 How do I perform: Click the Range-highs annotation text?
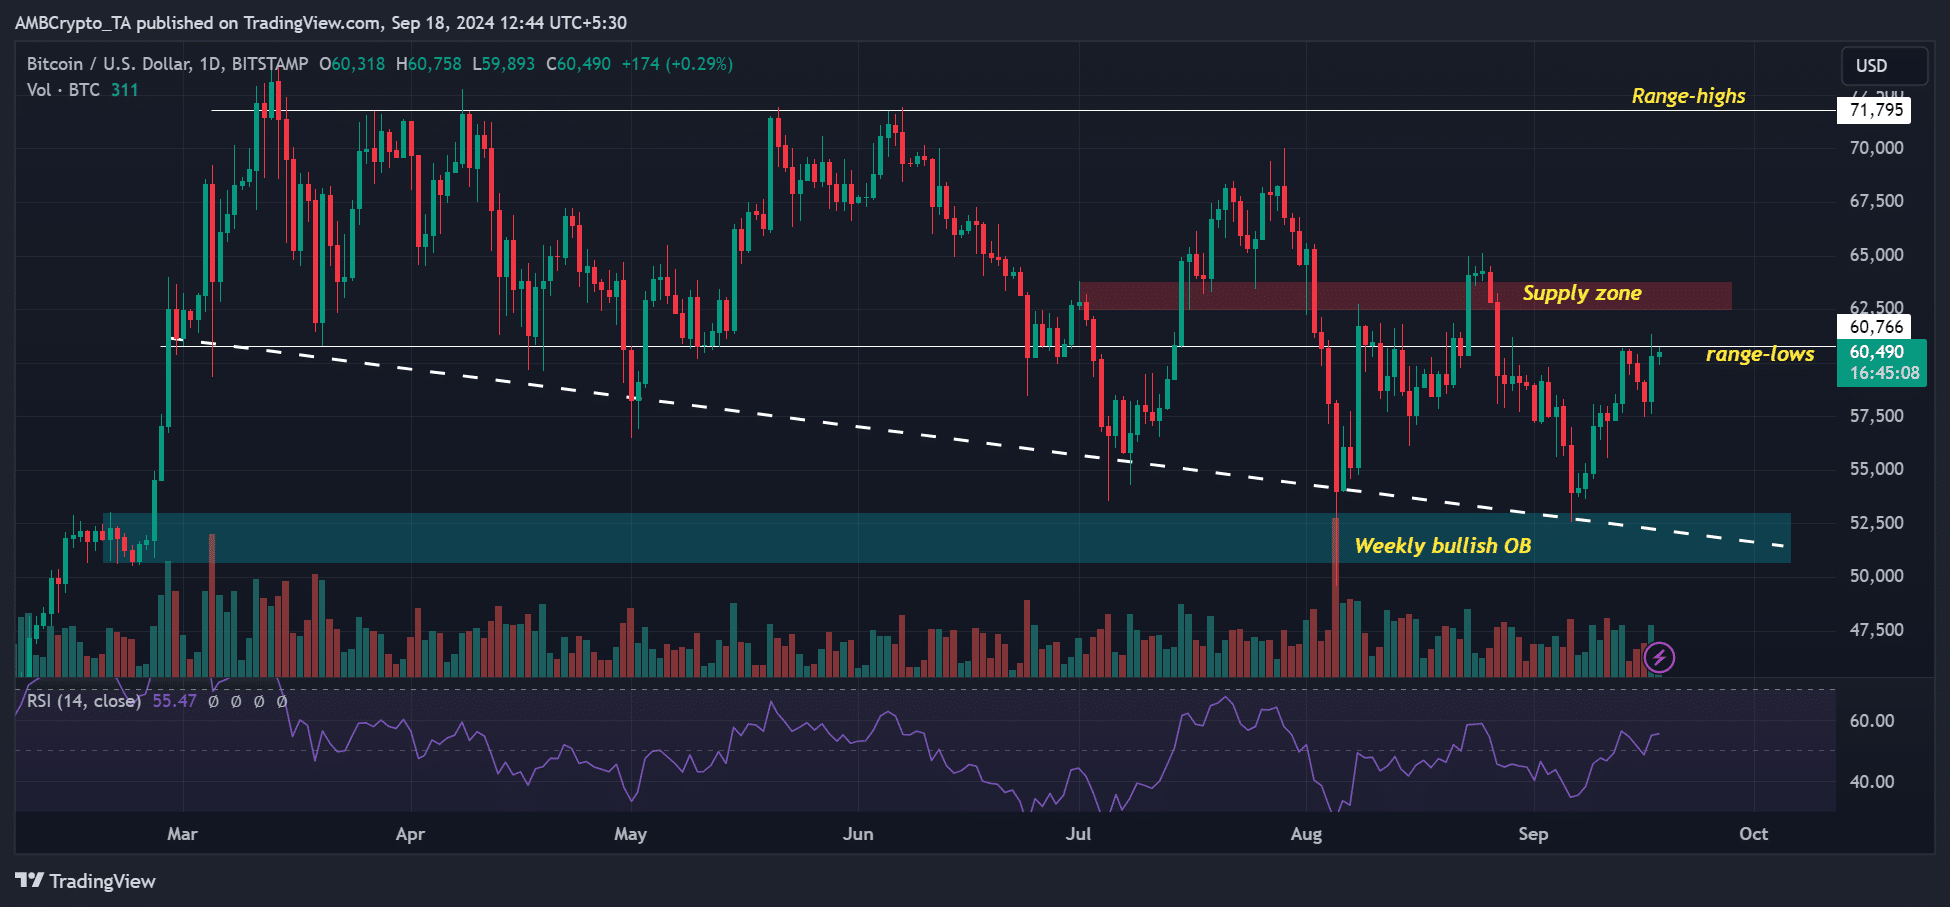click(1688, 96)
